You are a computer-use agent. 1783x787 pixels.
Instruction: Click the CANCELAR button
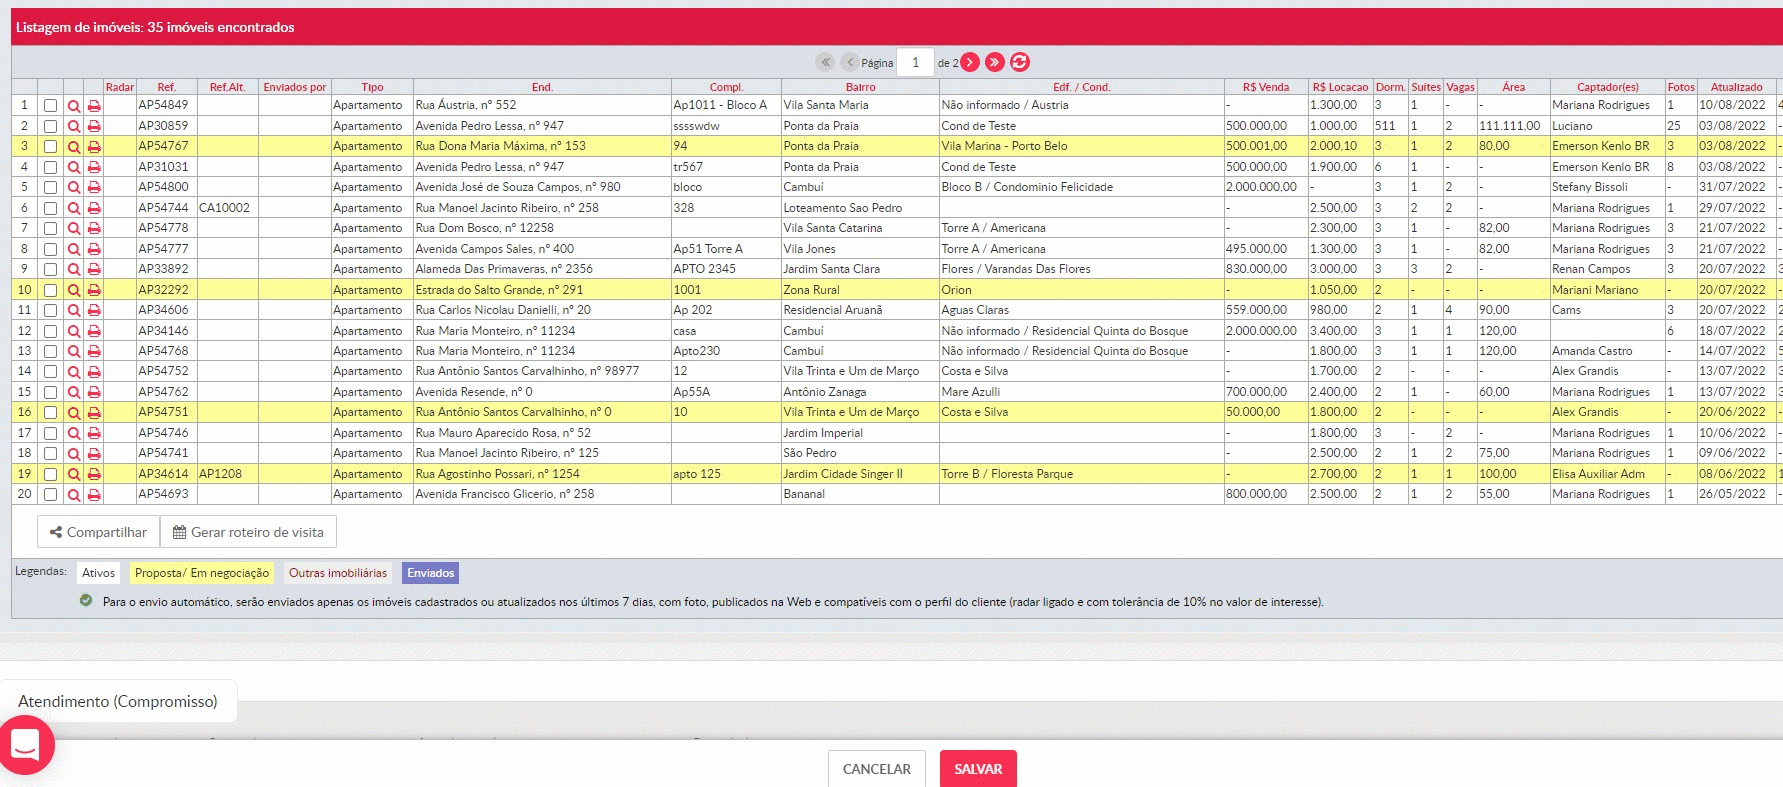(x=876, y=769)
